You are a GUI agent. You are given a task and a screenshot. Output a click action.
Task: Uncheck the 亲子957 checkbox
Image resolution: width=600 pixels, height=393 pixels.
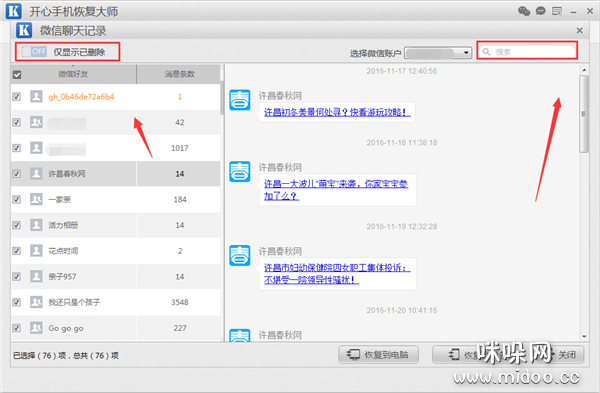coord(16,276)
